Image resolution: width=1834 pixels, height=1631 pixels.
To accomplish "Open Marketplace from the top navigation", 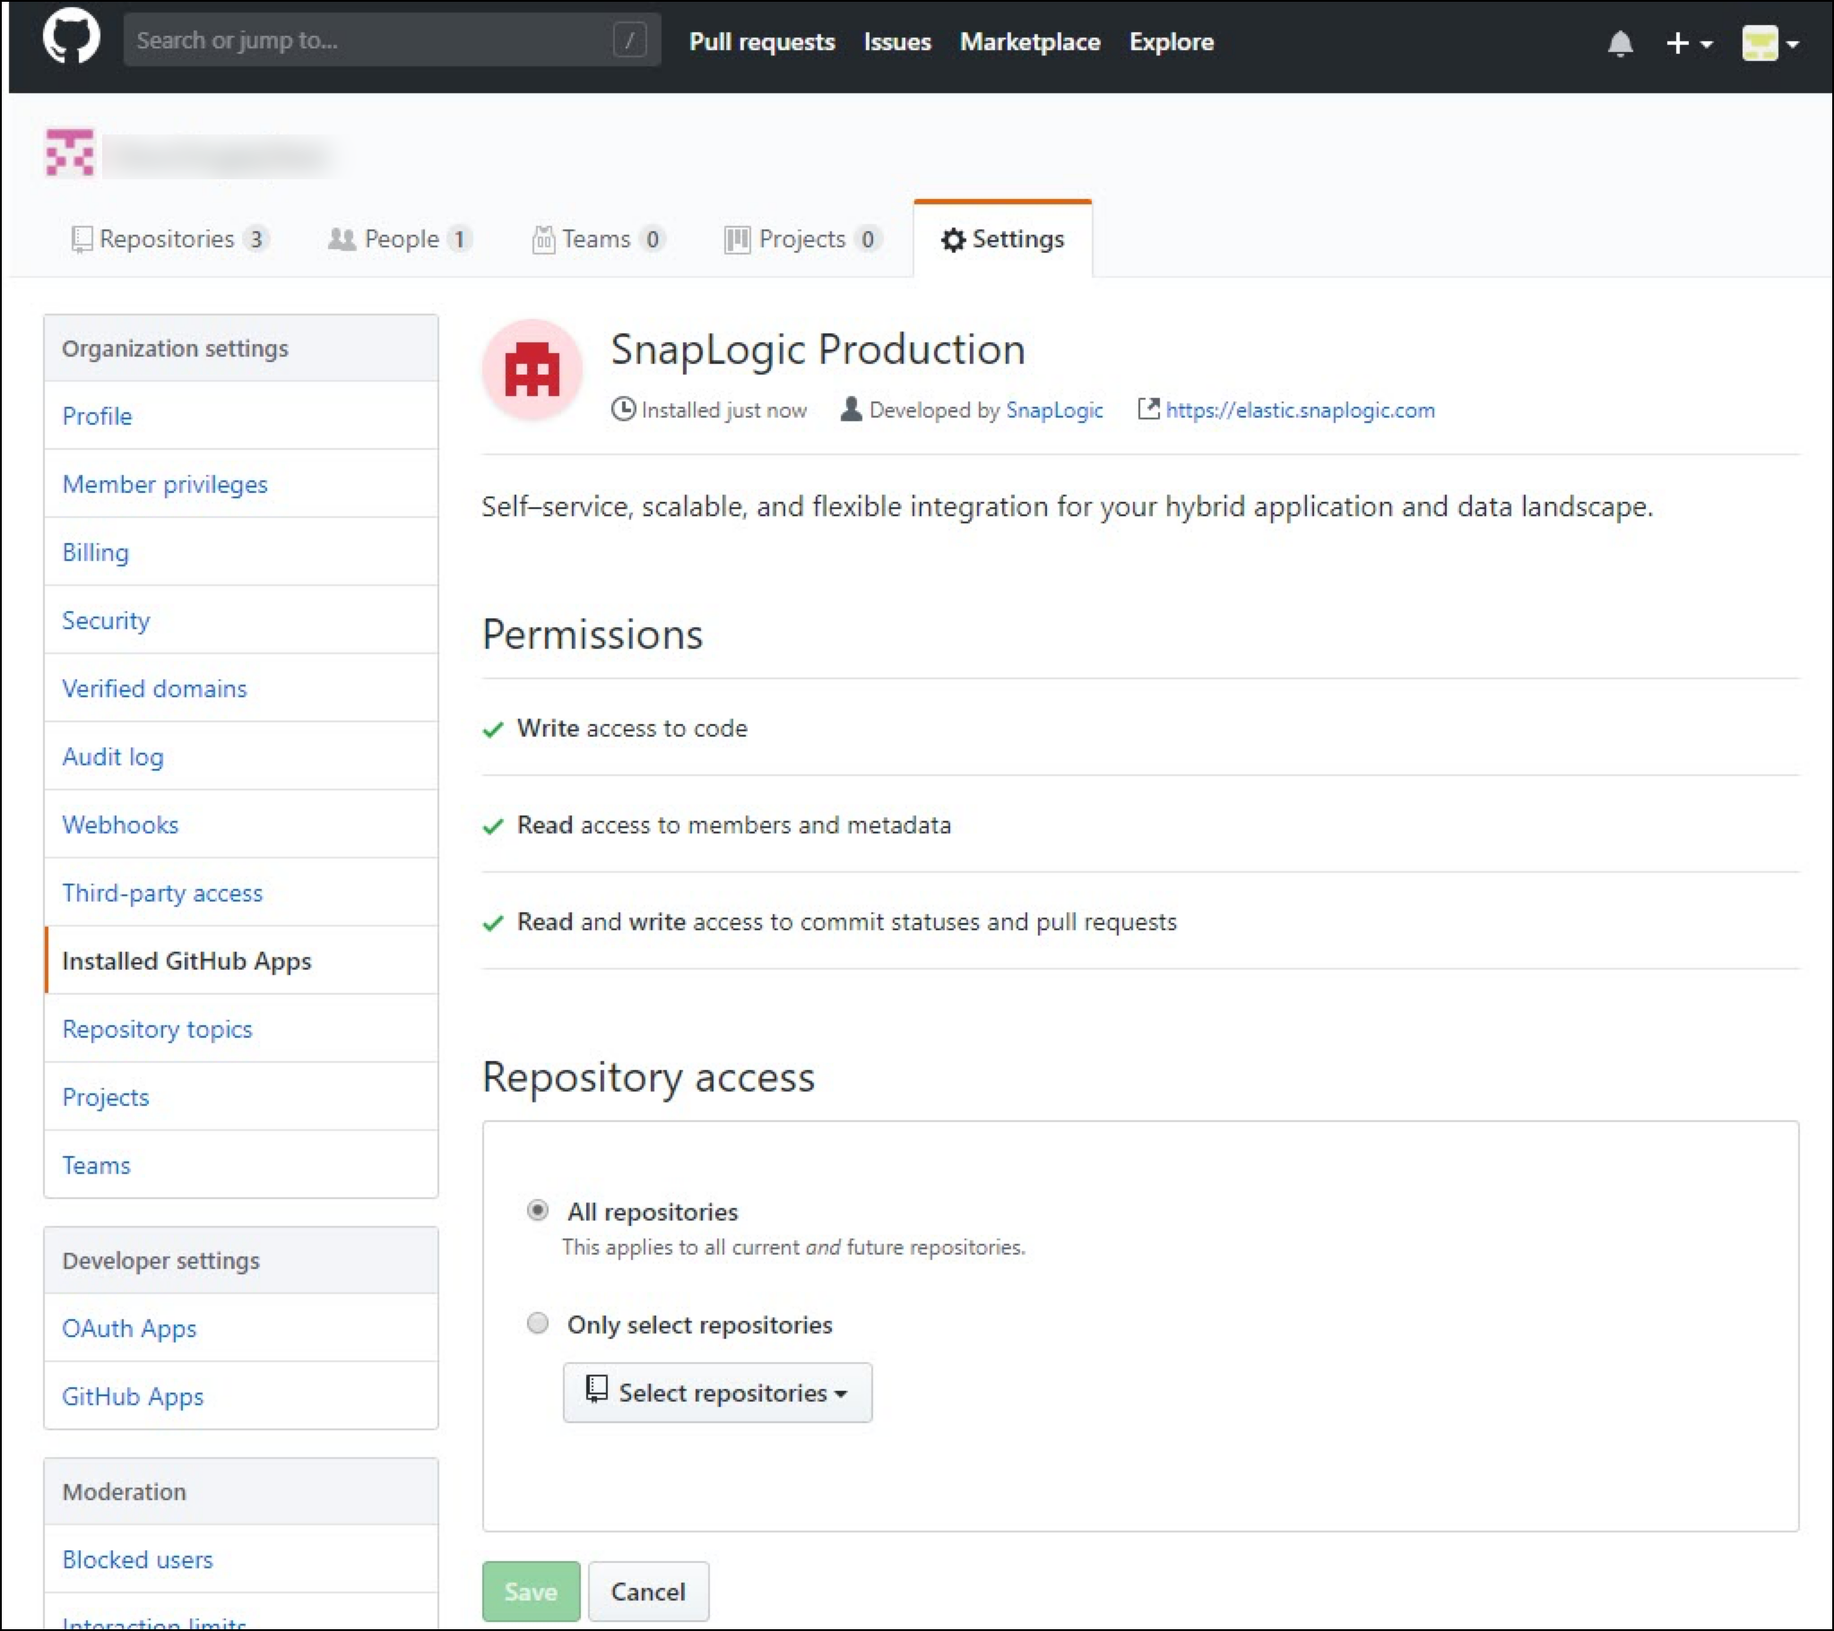I will (x=1029, y=42).
